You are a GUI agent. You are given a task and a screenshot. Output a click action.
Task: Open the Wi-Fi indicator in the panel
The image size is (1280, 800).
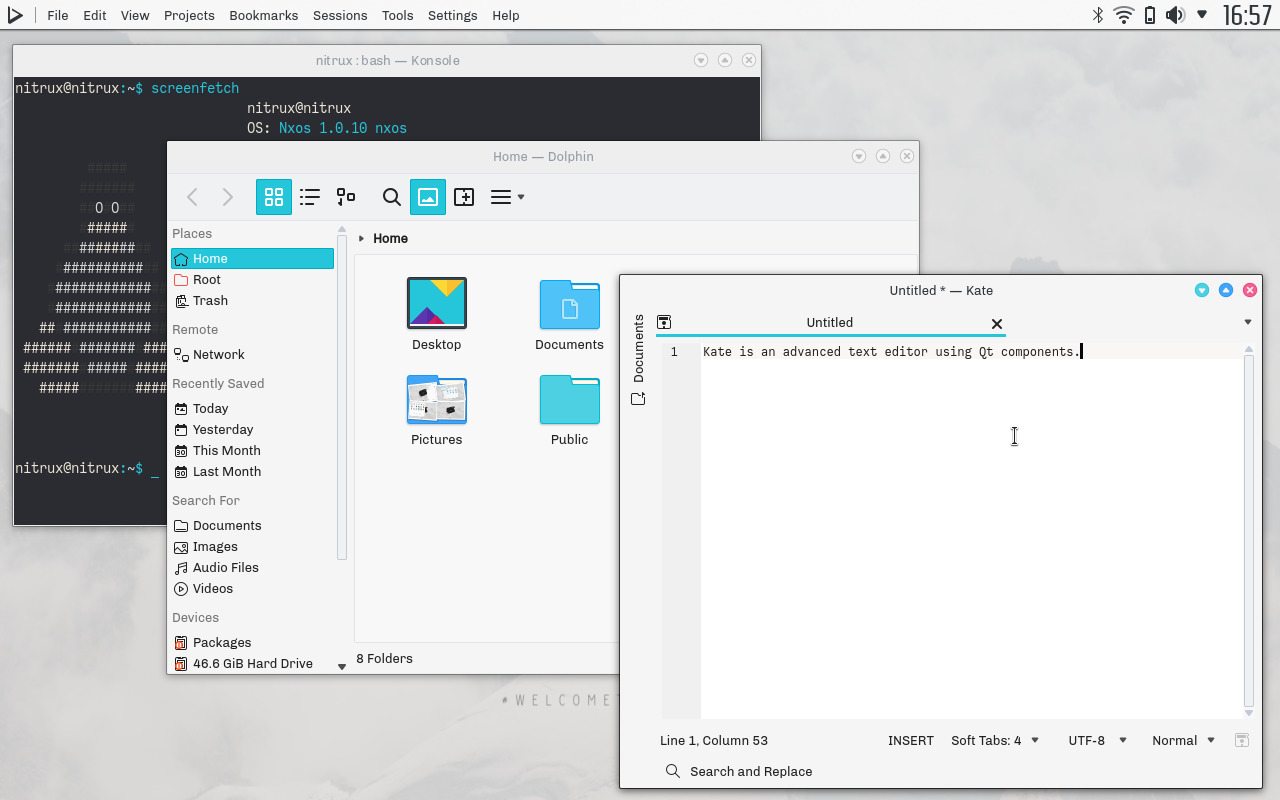1124,15
